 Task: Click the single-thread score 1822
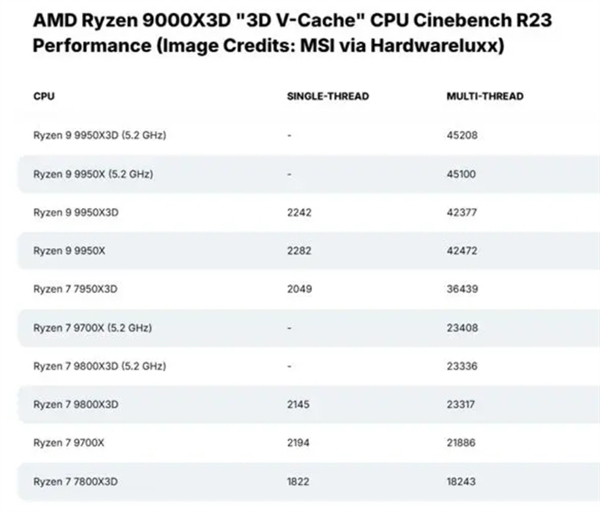(299, 481)
